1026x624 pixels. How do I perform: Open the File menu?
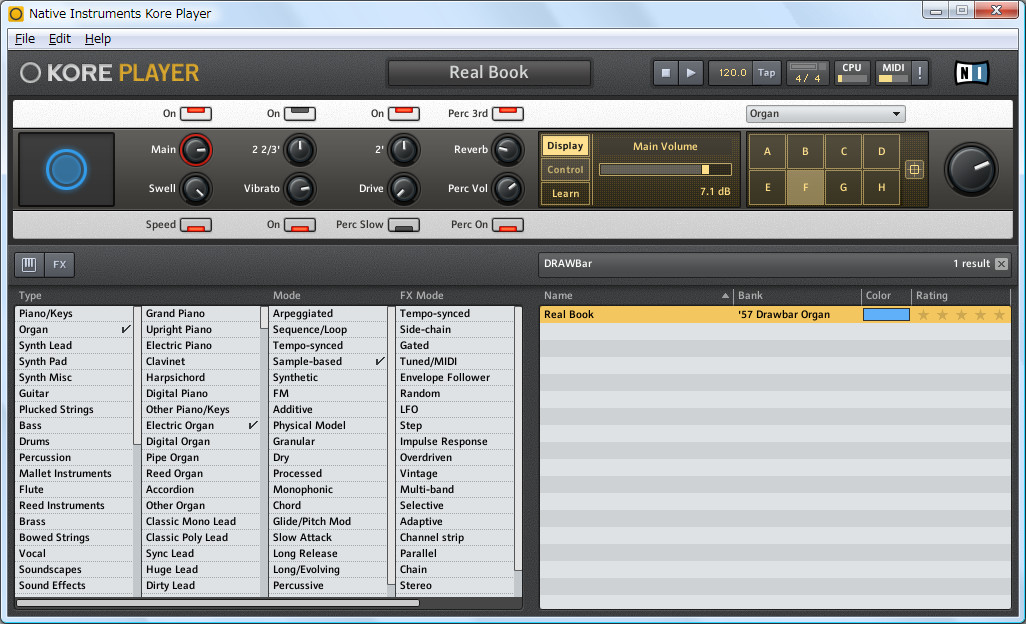tap(25, 39)
